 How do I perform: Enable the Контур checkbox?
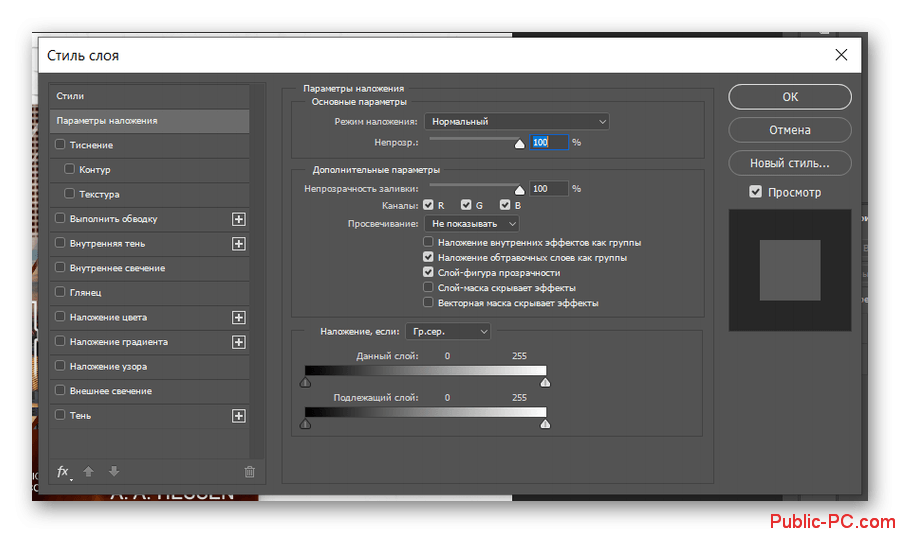(69, 169)
